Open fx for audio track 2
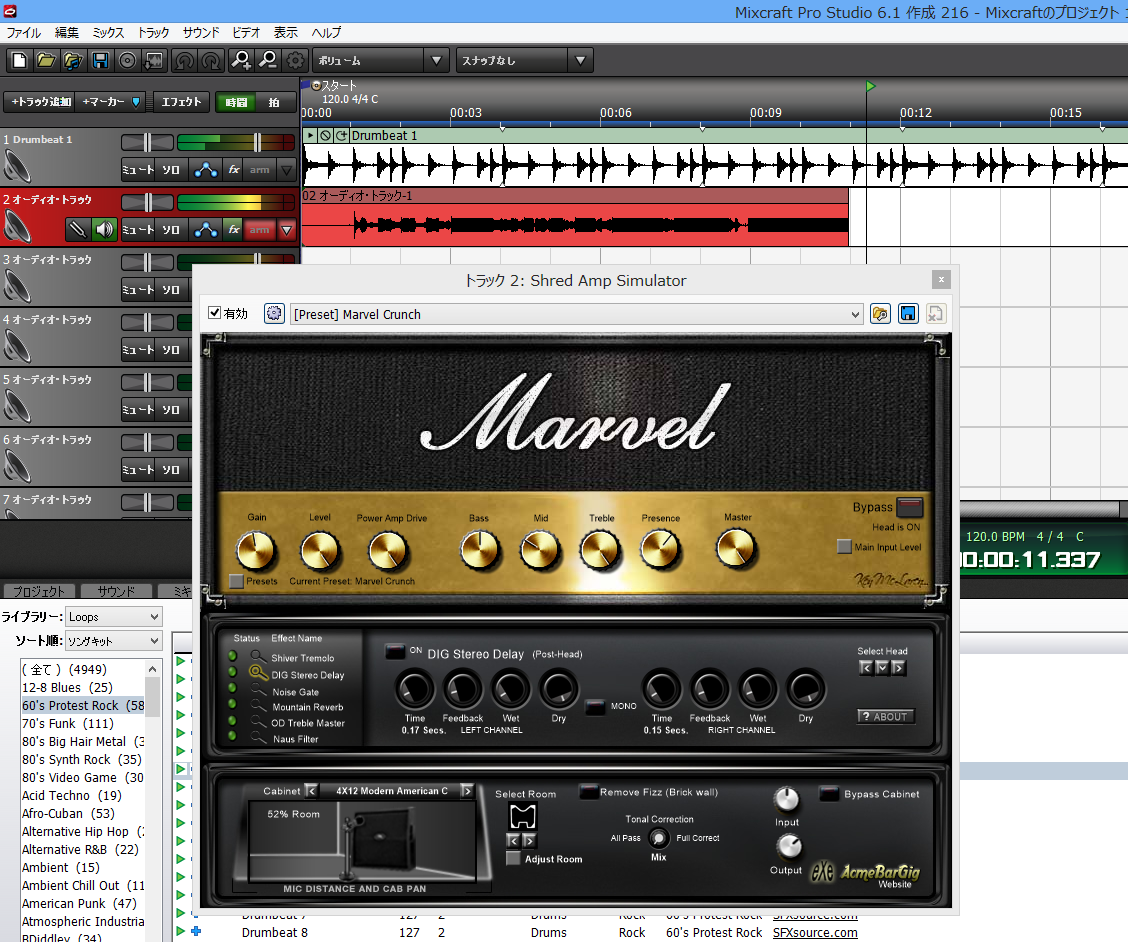This screenshot has width=1128, height=942. [234, 230]
